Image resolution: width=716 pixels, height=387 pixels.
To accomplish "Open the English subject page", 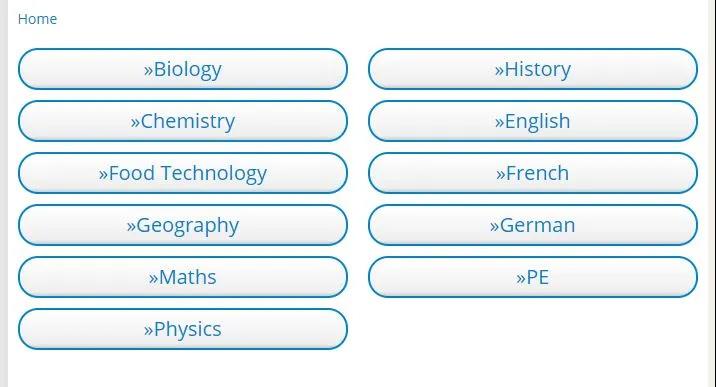I will click(x=533, y=121).
